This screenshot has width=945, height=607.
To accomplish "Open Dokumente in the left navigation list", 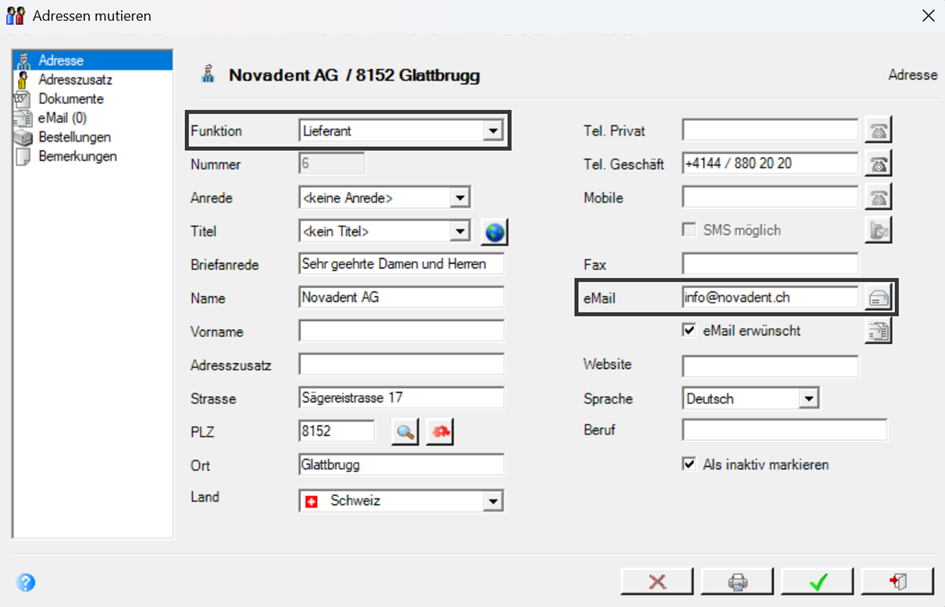I will tap(71, 99).
